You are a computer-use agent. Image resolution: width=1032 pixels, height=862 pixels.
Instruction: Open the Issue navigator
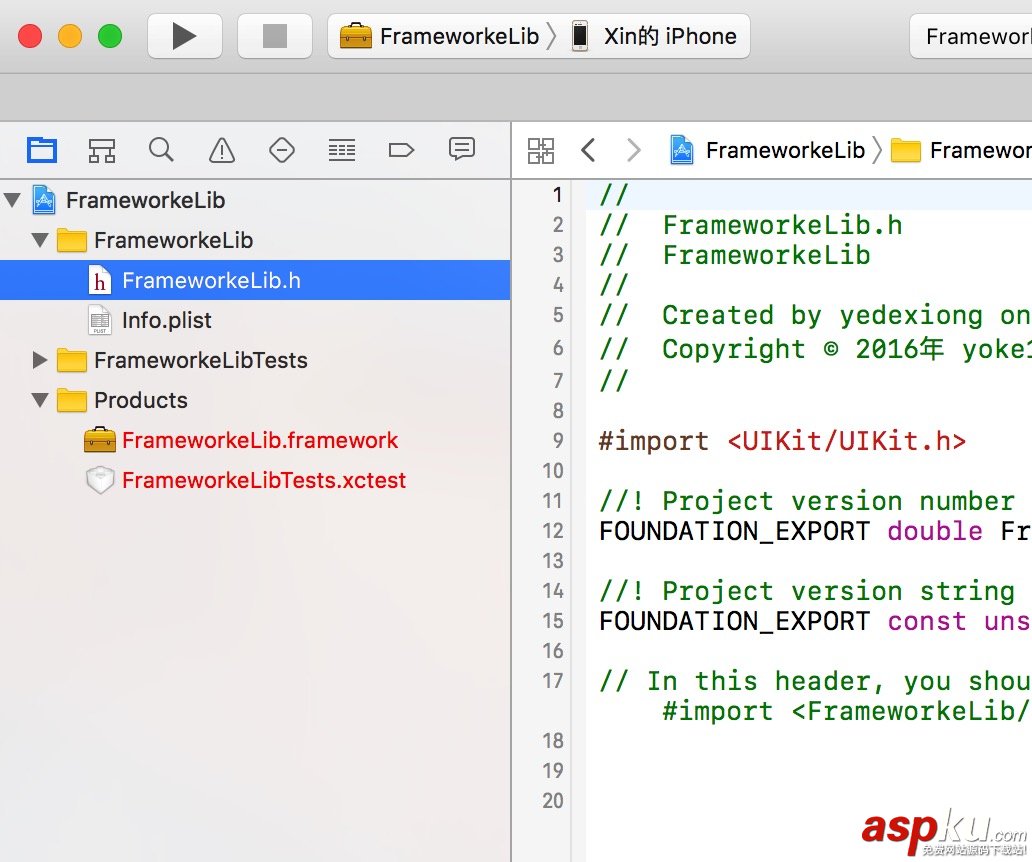click(222, 150)
